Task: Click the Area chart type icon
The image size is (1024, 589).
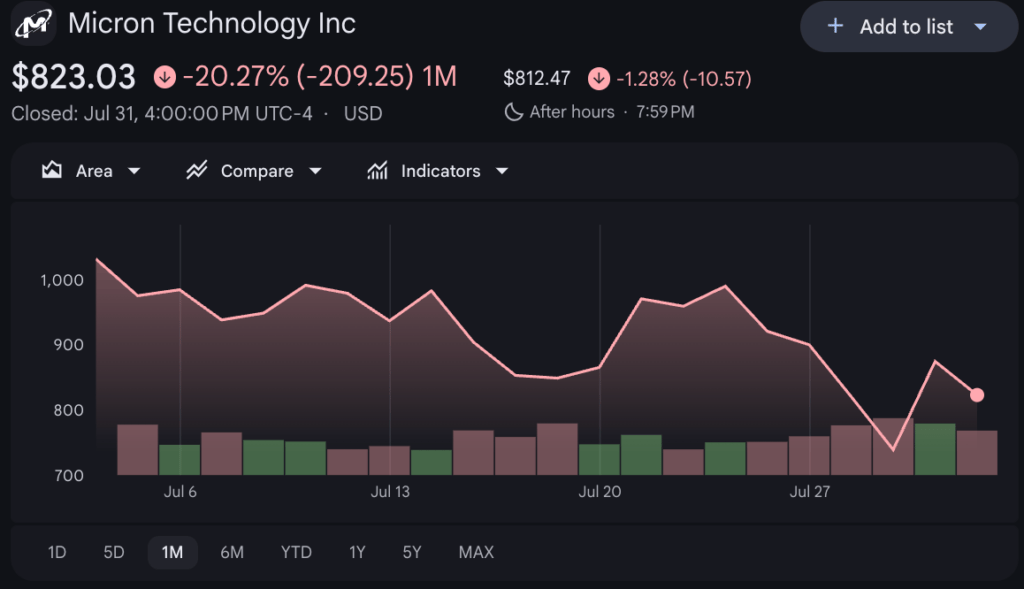Action: point(52,170)
